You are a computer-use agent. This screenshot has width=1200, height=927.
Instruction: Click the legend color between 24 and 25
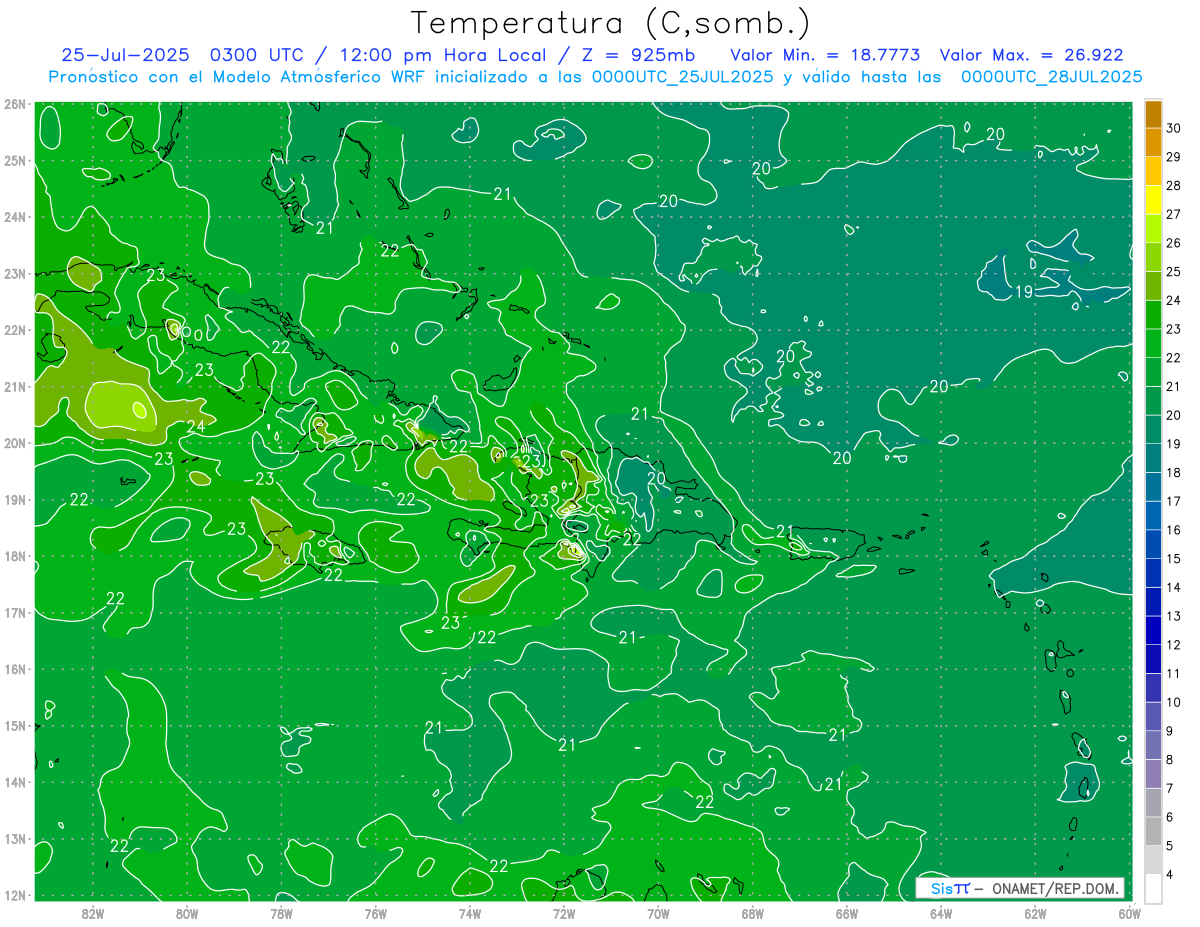point(1154,286)
